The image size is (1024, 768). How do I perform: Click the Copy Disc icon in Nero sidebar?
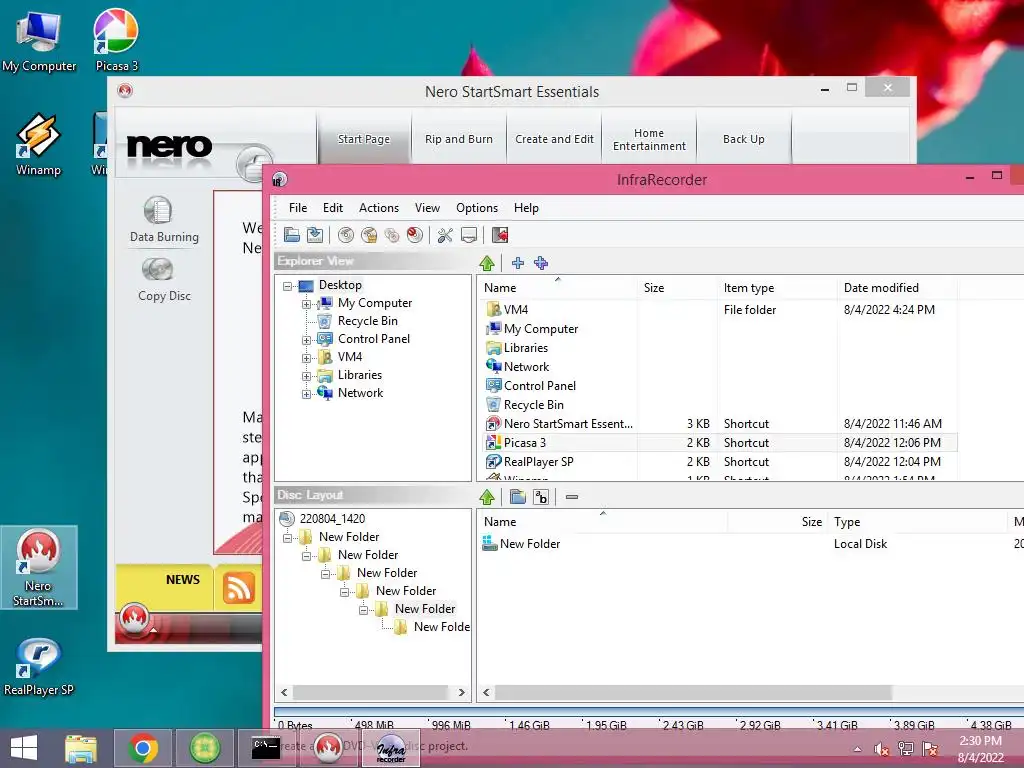coord(157,269)
